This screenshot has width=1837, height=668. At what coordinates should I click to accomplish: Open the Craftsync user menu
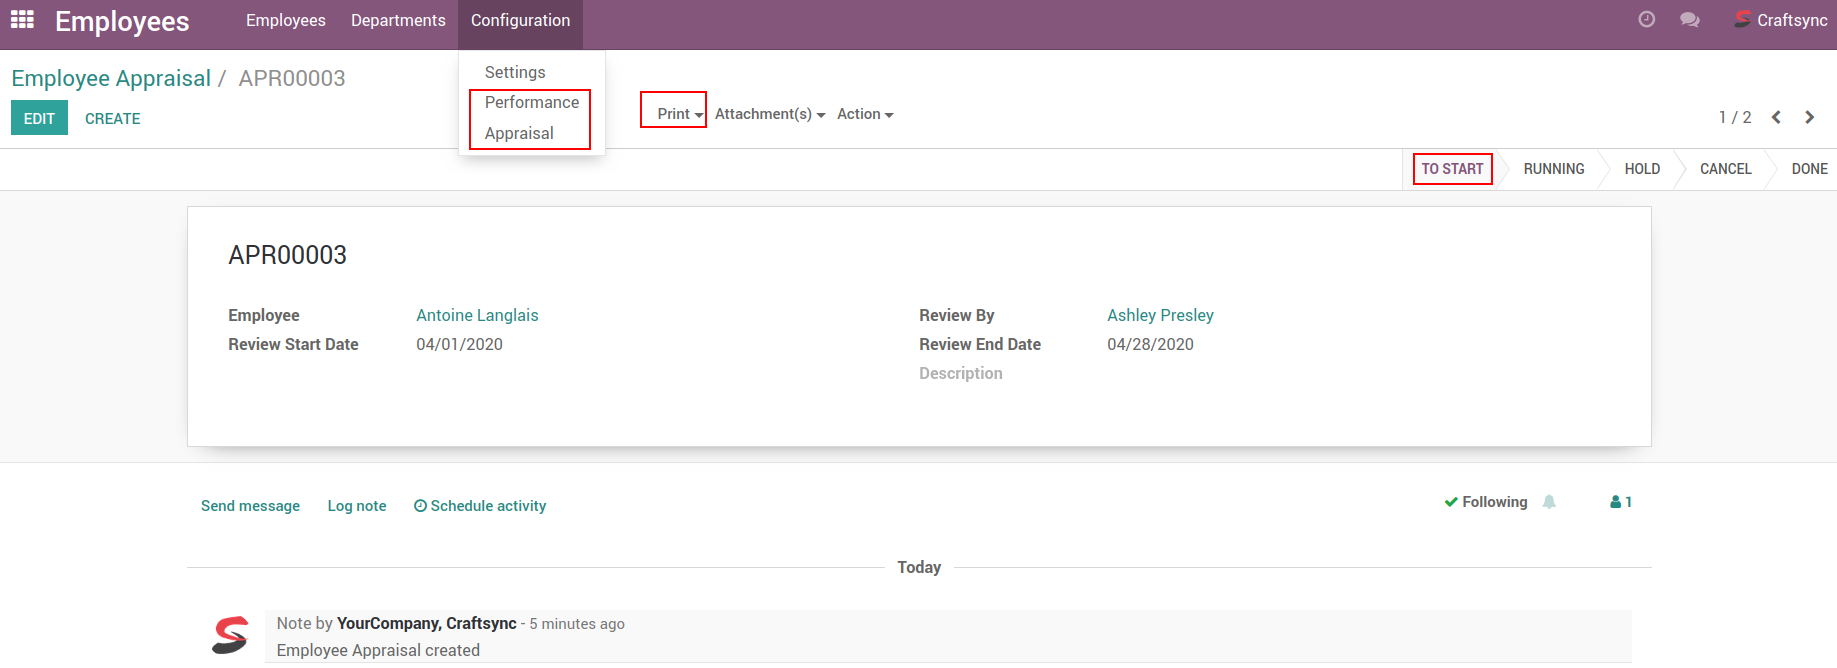(x=1780, y=20)
